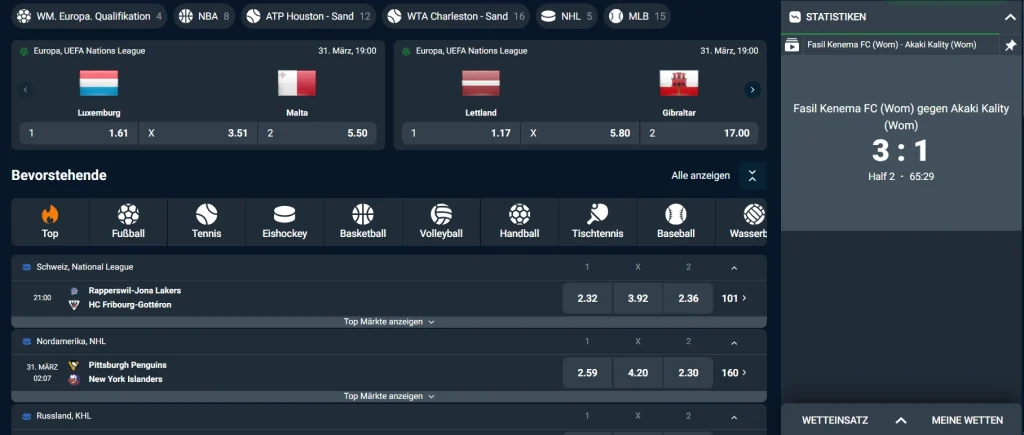Select the Tennis sport icon
1024x435 pixels.
click(x=206, y=214)
